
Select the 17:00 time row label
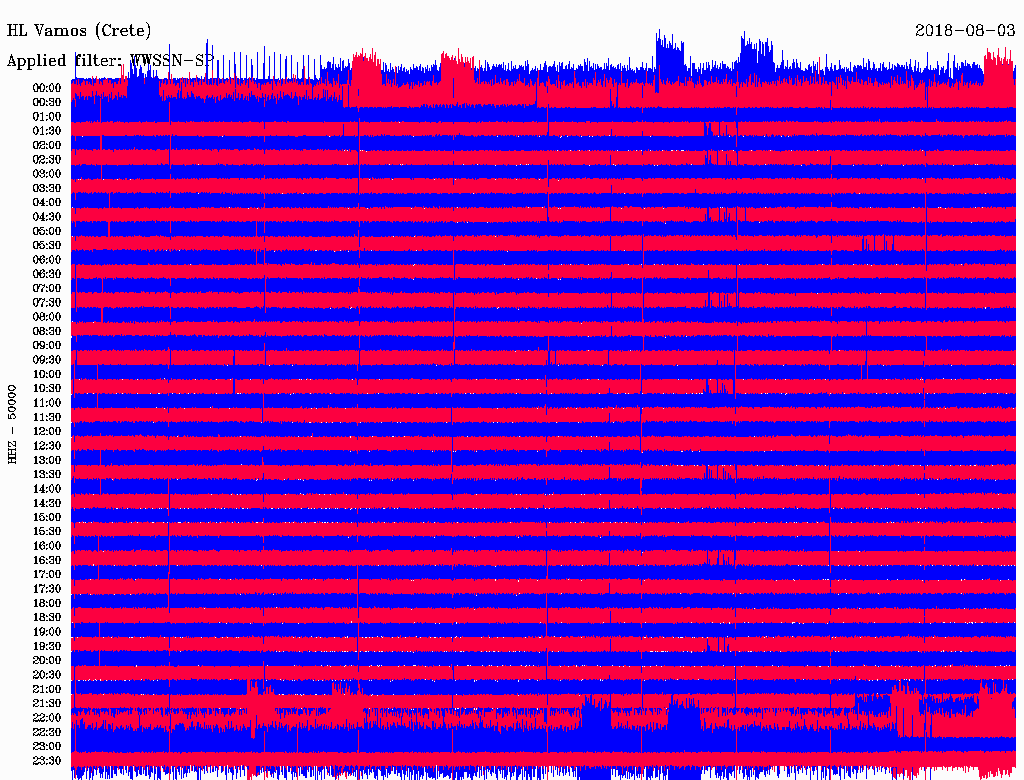(x=47, y=574)
